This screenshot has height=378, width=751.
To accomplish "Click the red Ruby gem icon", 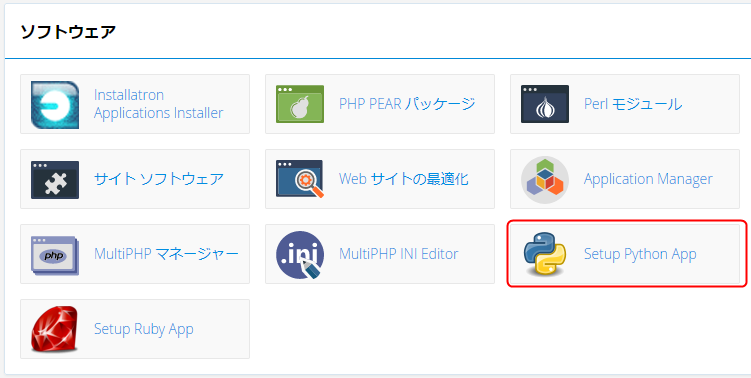I will [x=55, y=329].
